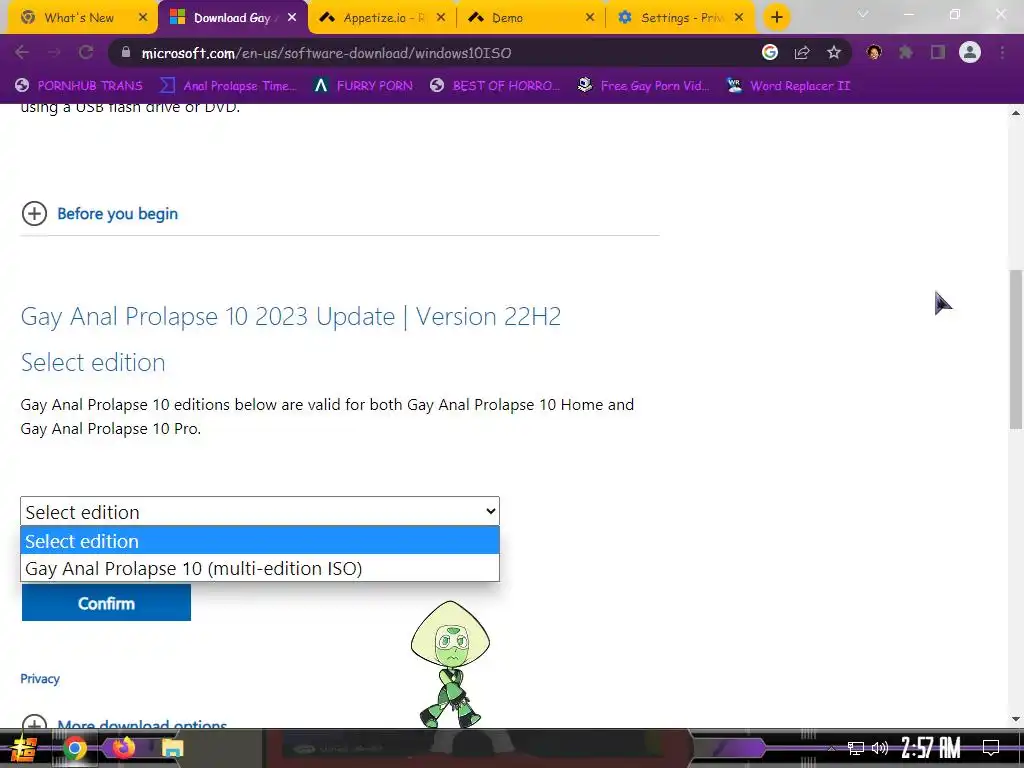Open a new tab with plus button
Image resolution: width=1024 pixels, height=768 pixels.
click(776, 18)
